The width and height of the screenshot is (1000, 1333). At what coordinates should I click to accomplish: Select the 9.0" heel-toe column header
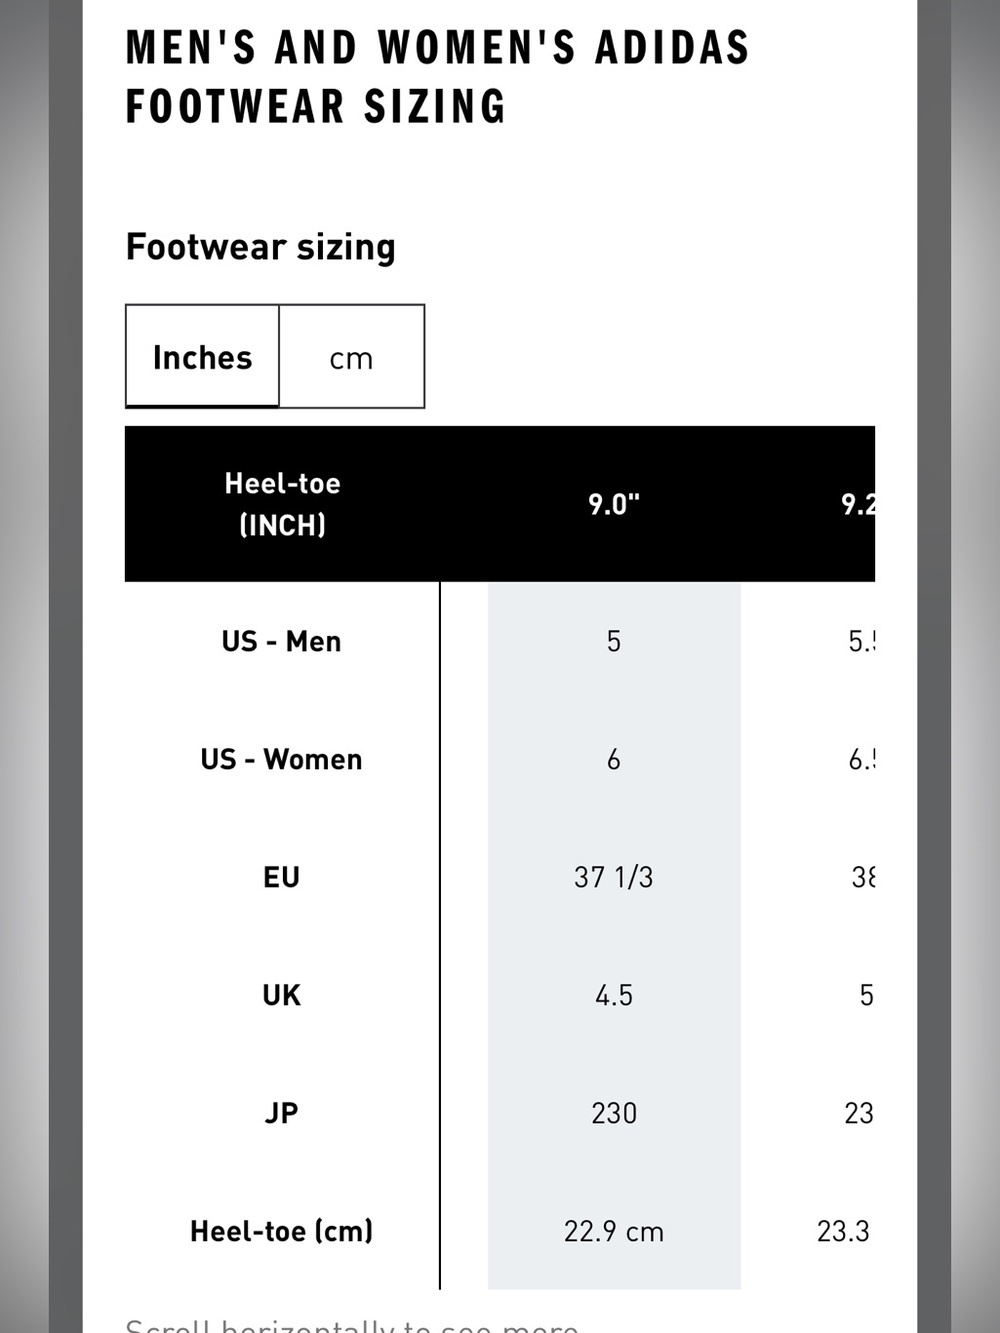(614, 504)
